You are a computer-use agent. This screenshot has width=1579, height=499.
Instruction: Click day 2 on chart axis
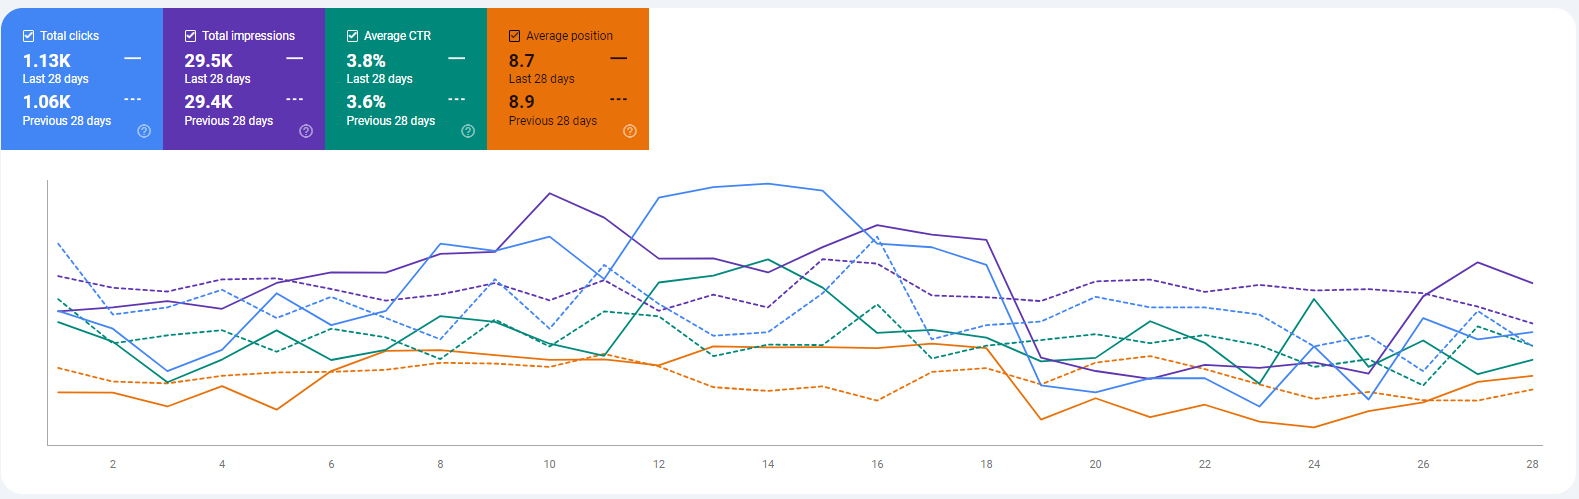tap(113, 464)
